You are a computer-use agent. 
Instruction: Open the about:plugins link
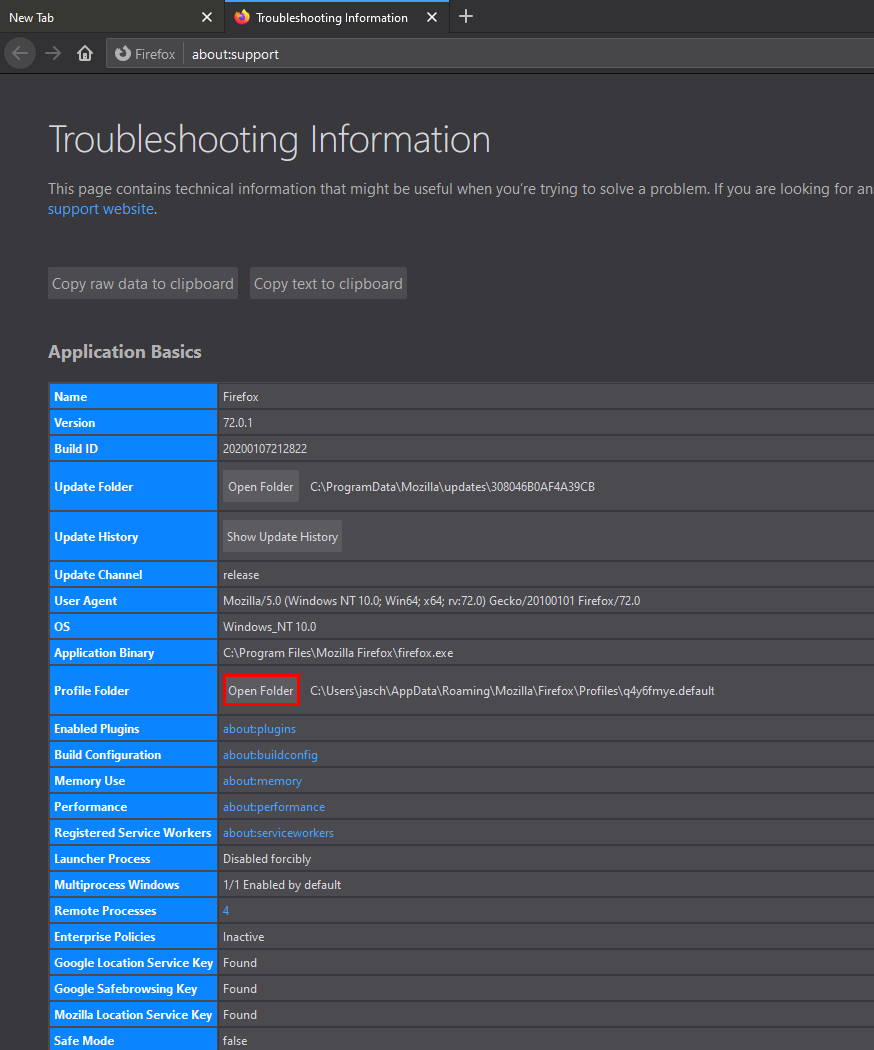tap(259, 729)
